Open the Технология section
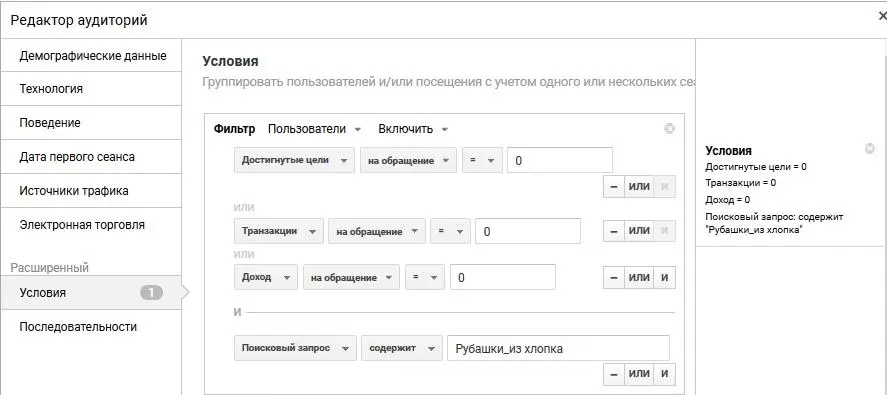Image resolution: width=887 pixels, height=395 pixels. [91, 89]
